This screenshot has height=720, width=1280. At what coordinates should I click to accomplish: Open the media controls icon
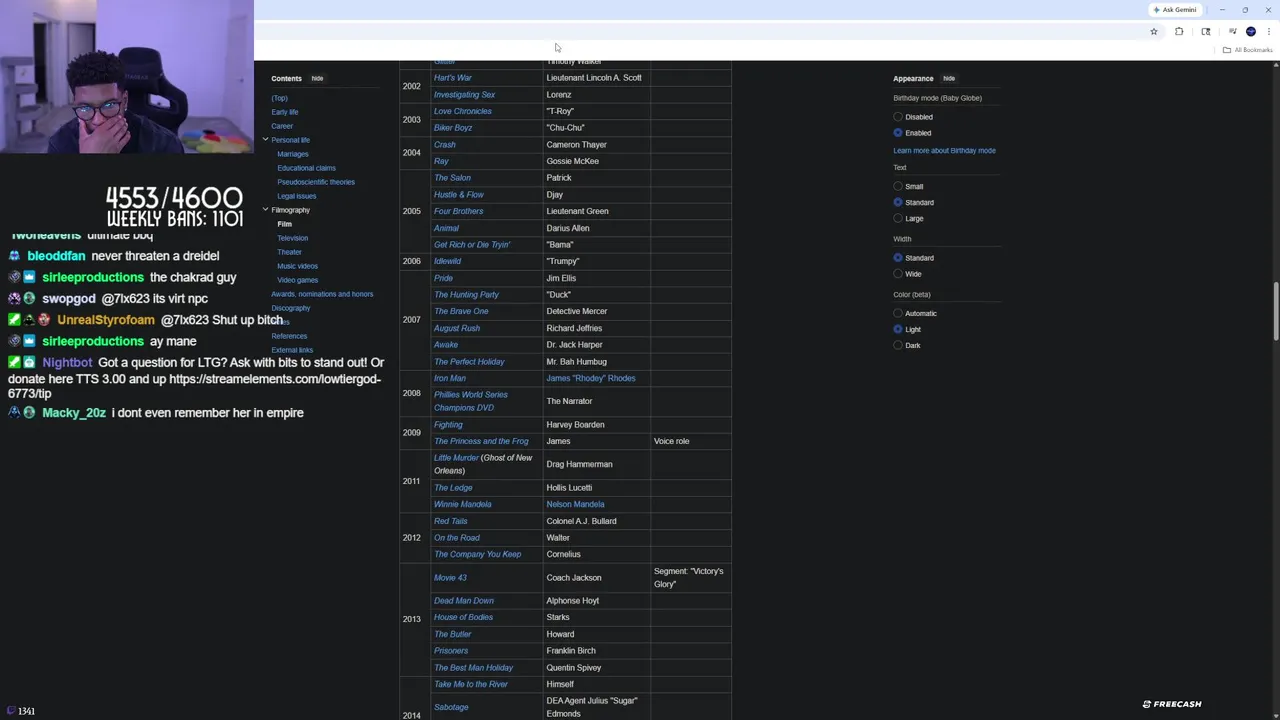pyautogui.click(x=1232, y=32)
